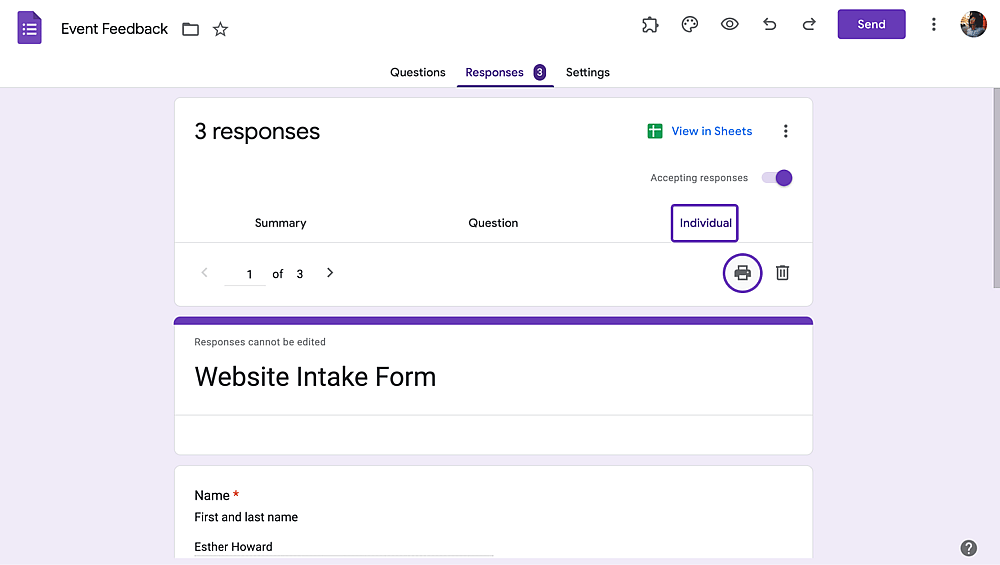Open View in Sheets link
Viewport: 1000px width, 565px height.
click(x=700, y=131)
